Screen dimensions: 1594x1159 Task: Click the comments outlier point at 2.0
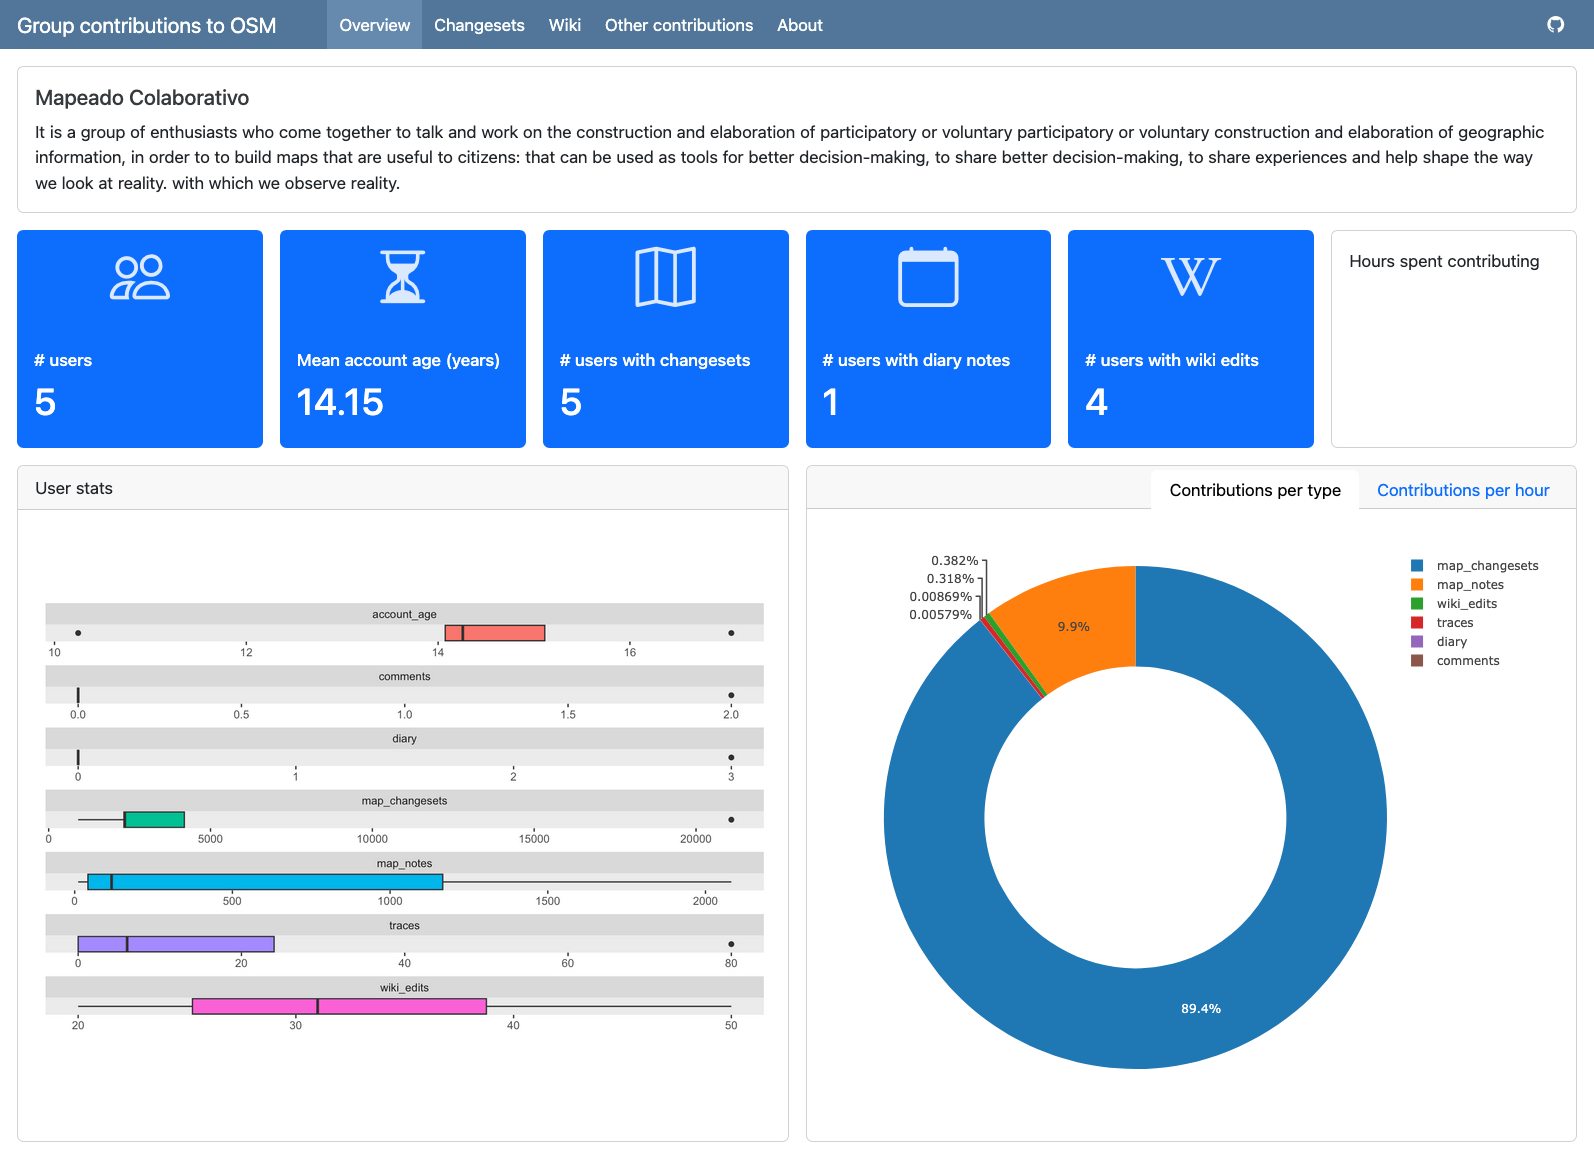click(x=731, y=695)
